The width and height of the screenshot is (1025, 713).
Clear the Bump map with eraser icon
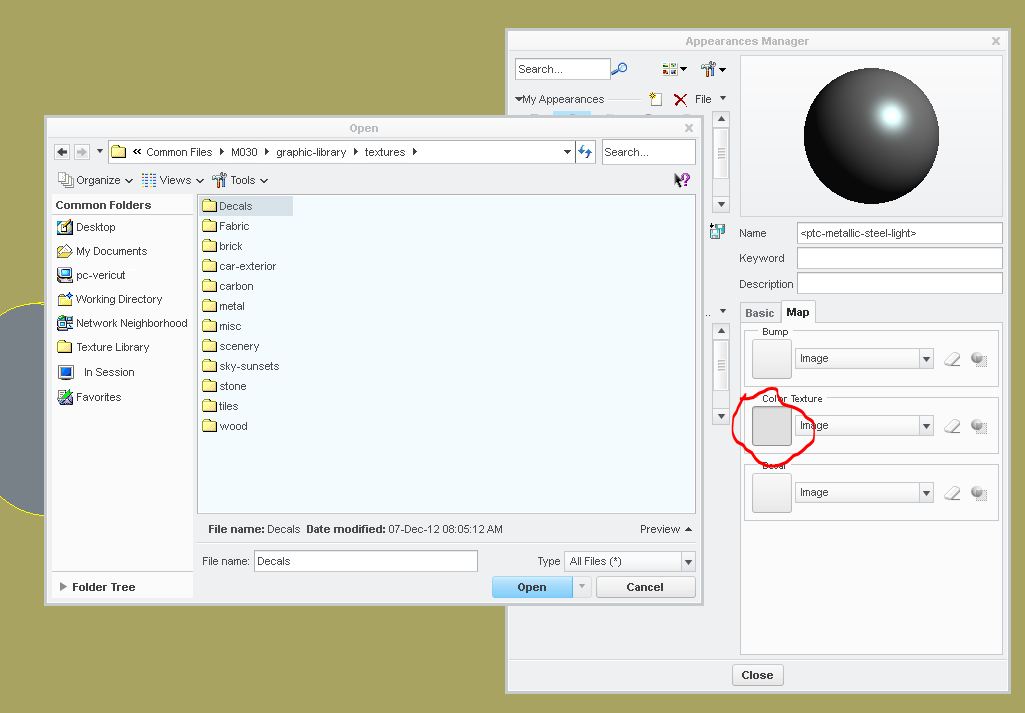pyautogui.click(x=952, y=359)
